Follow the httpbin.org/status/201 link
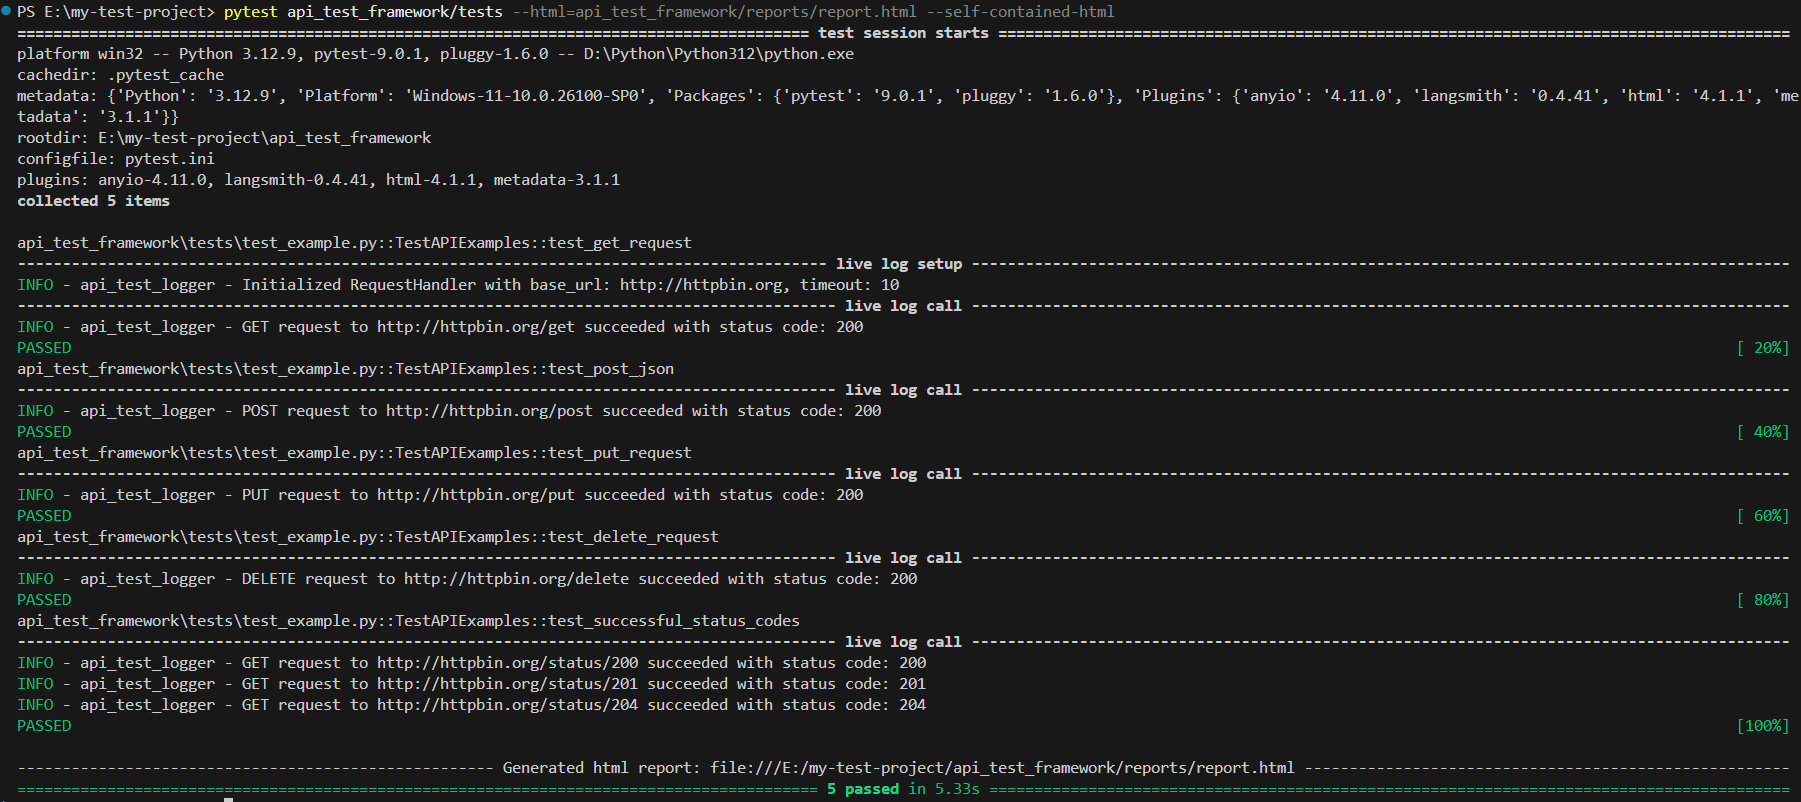Image resolution: width=1801 pixels, height=802 pixels. coord(507,684)
